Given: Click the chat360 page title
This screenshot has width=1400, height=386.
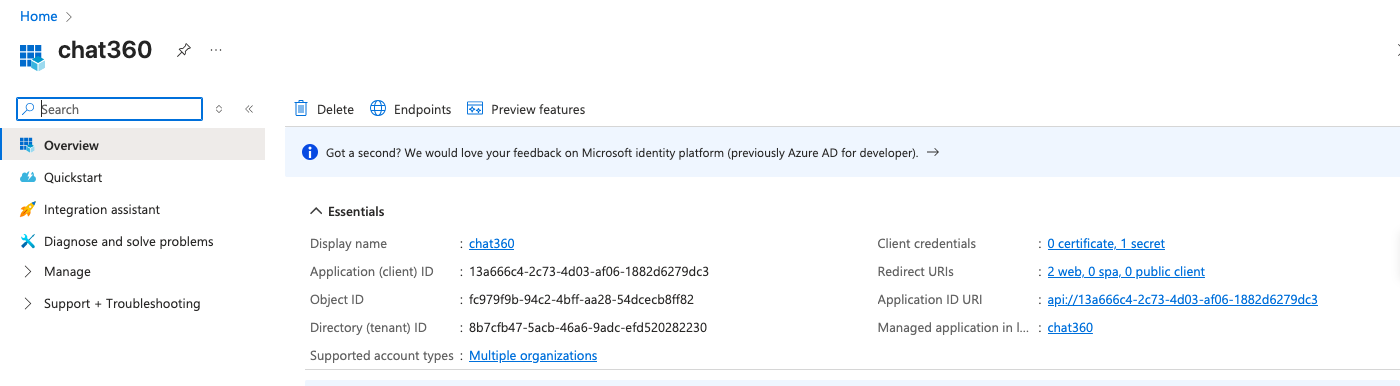Looking at the screenshot, I should click(105, 50).
